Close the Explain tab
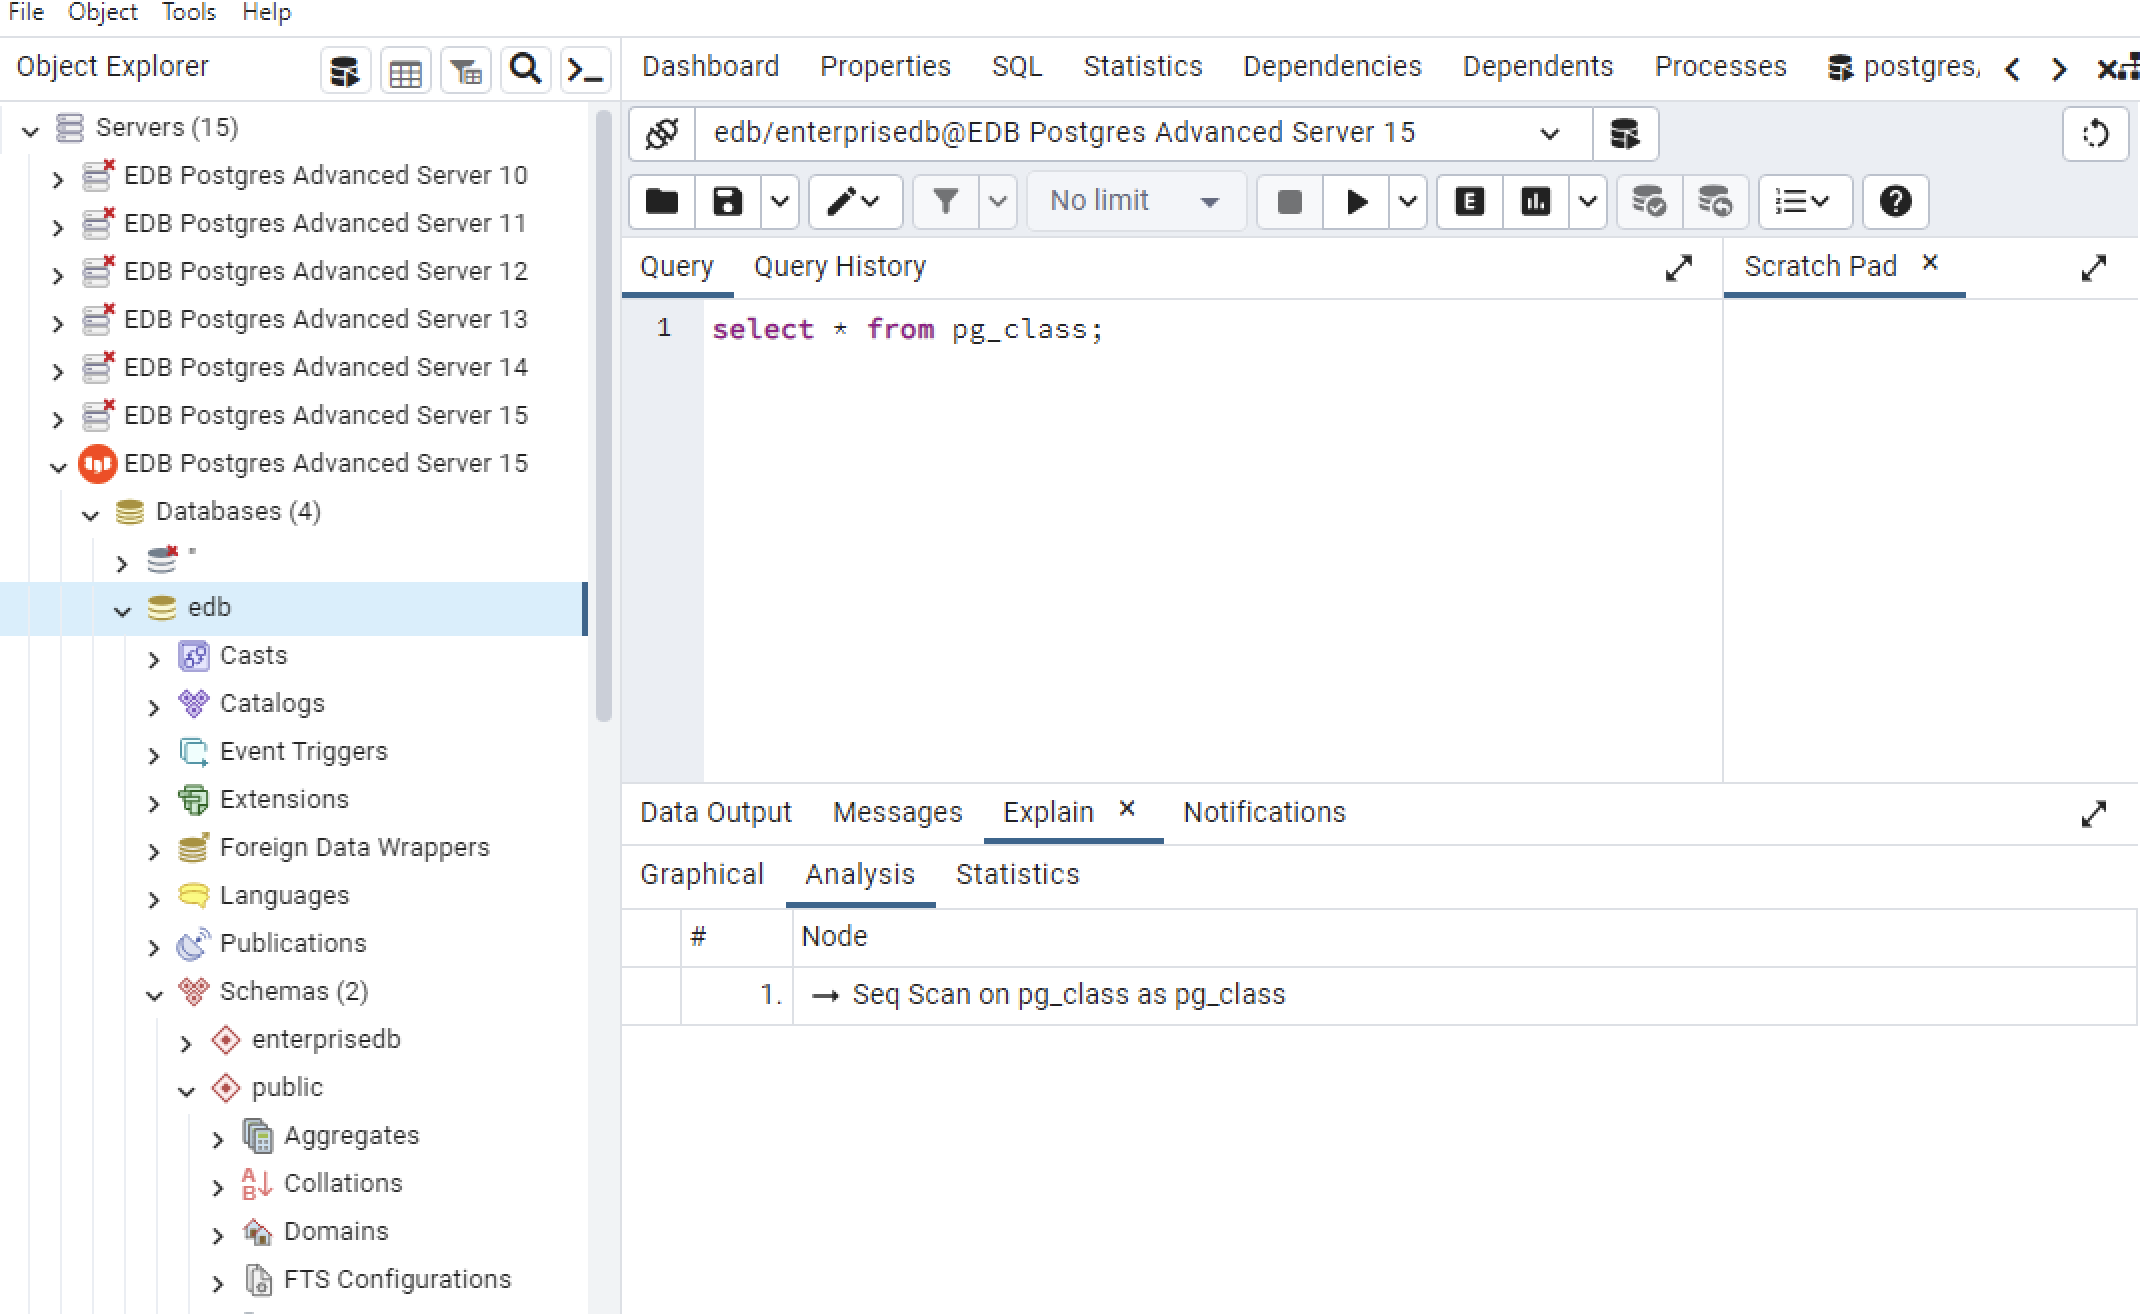2140x1314 pixels. pyautogui.click(x=1127, y=808)
